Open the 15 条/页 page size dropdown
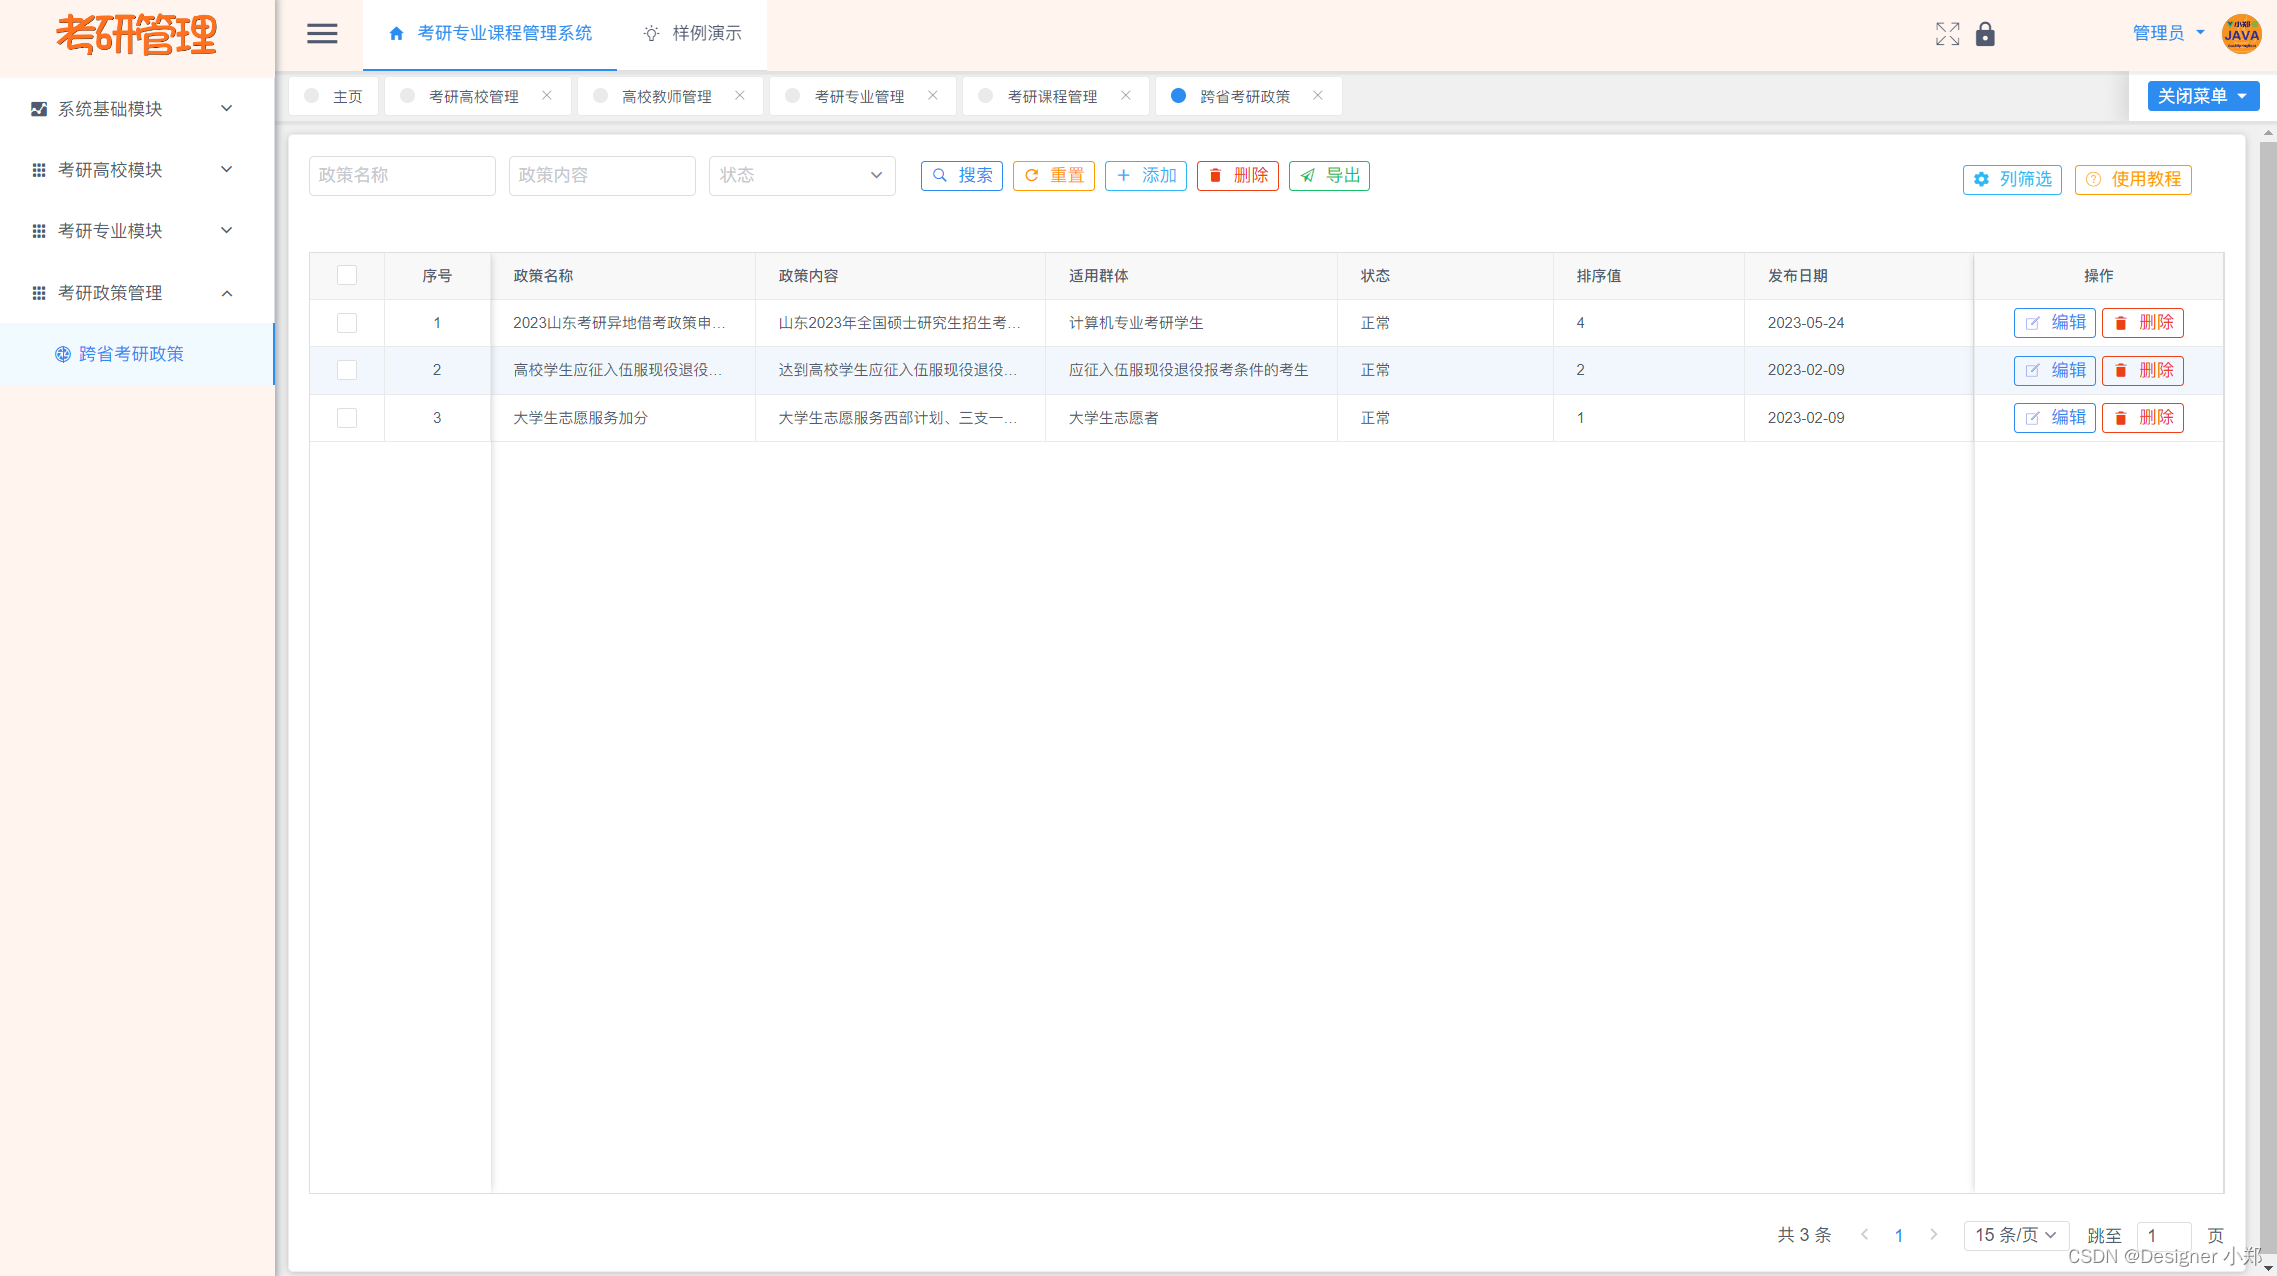 [x=2015, y=1235]
